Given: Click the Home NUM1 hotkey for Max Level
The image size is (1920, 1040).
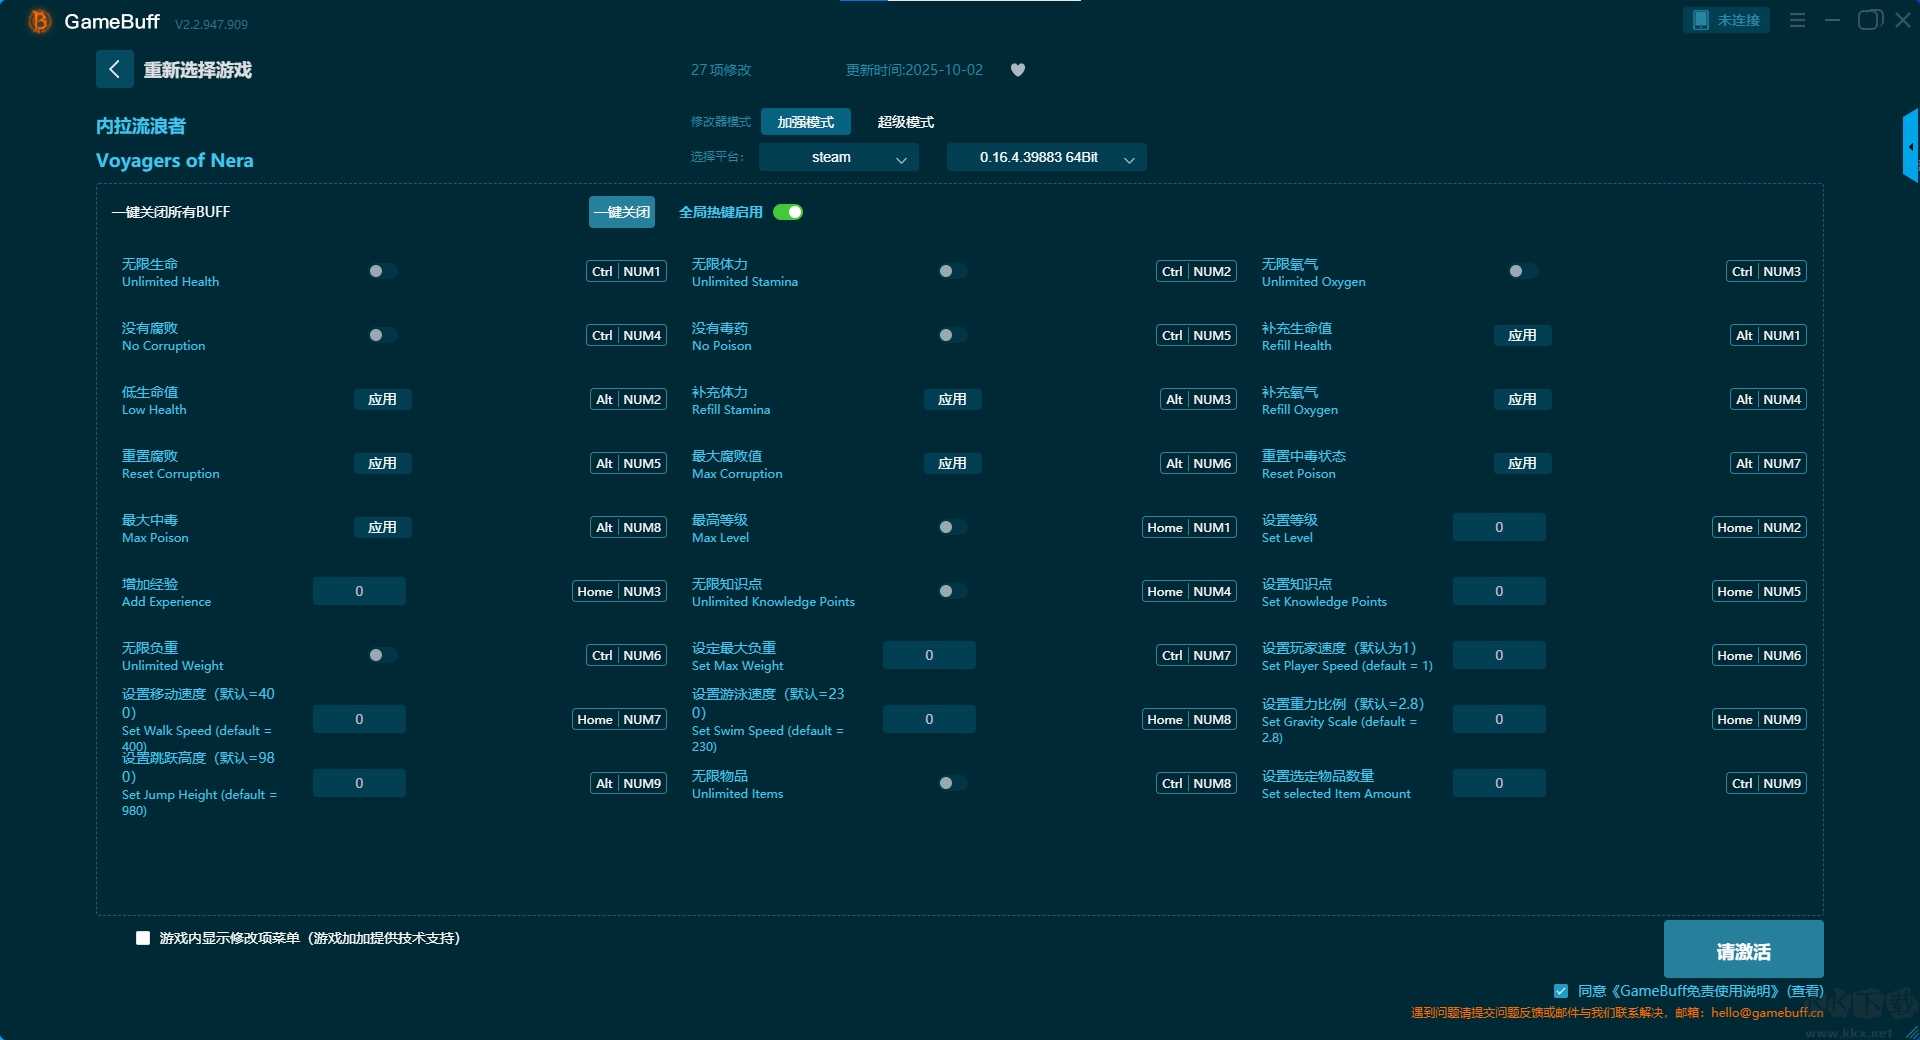Looking at the screenshot, I should (1189, 527).
